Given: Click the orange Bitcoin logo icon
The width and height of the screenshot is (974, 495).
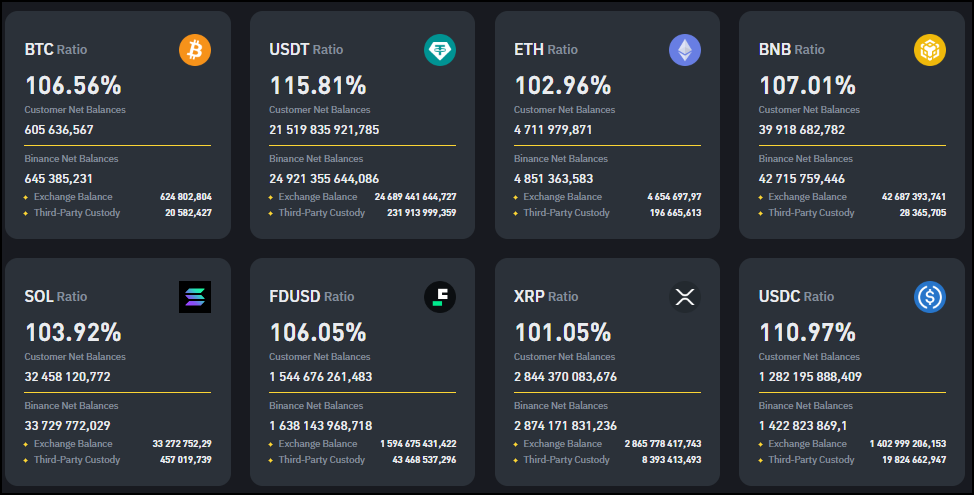Looking at the screenshot, I should pyautogui.click(x=195, y=50).
